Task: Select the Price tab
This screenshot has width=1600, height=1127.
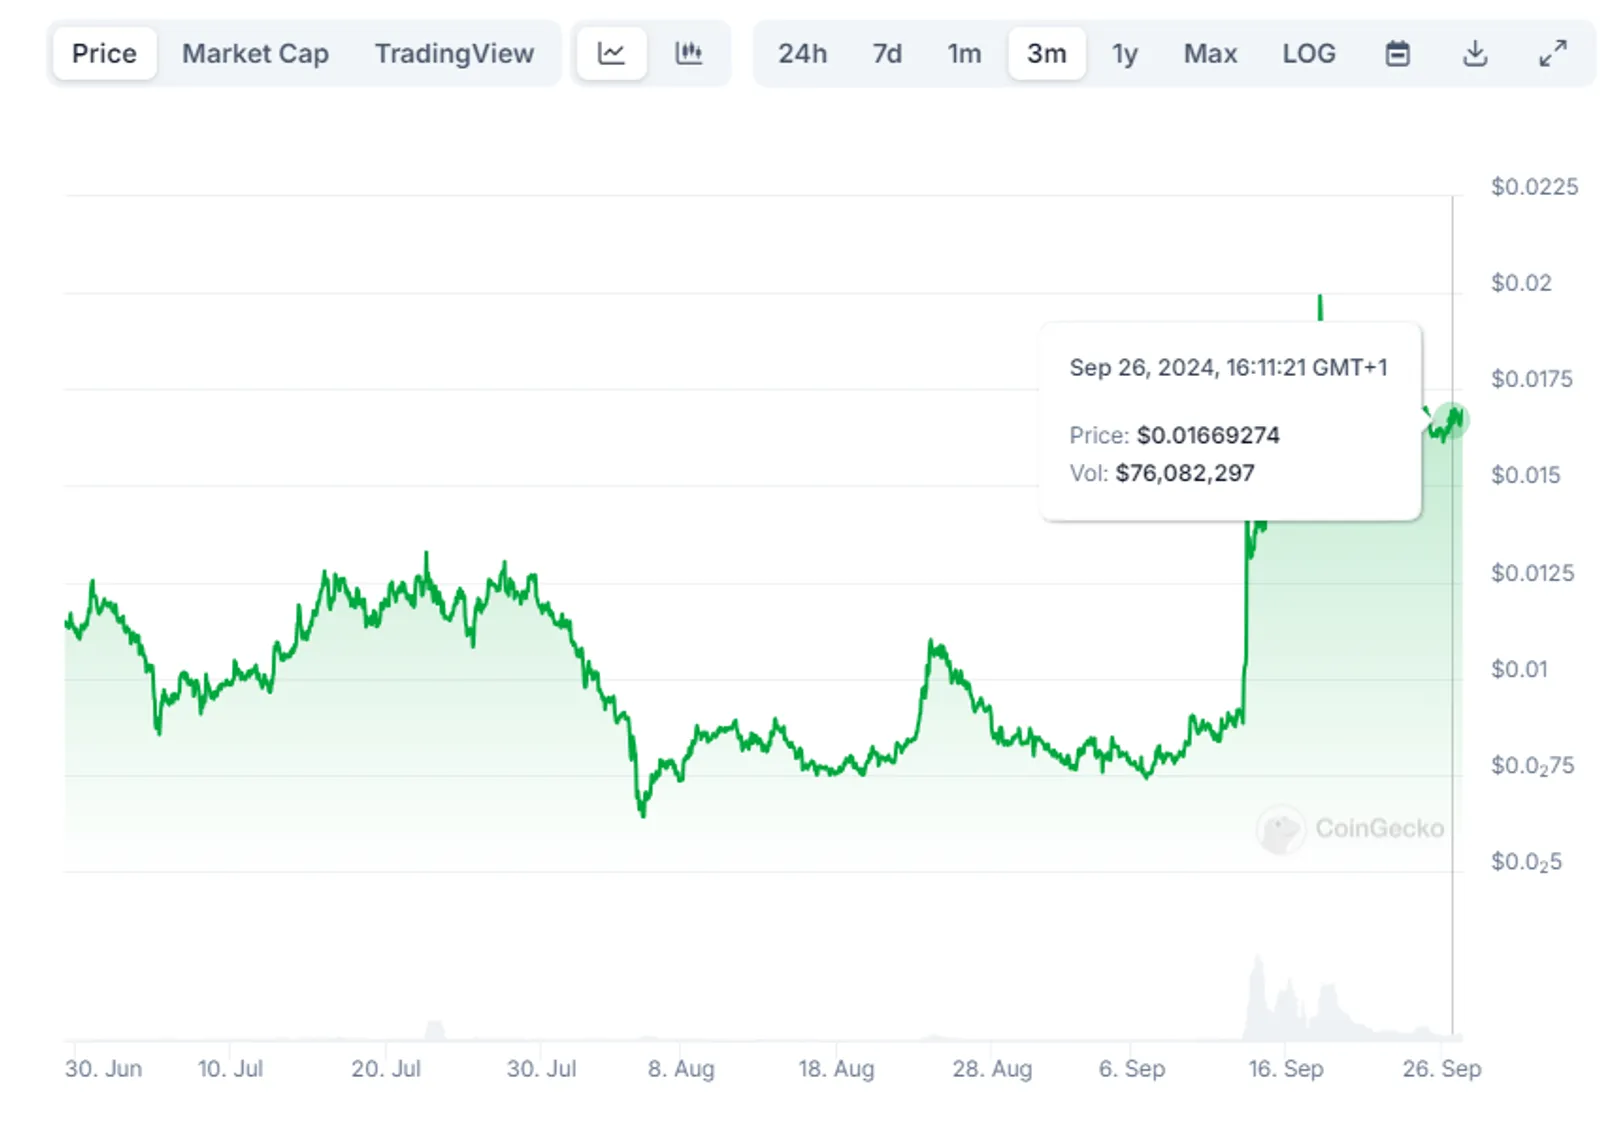Action: point(104,53)
